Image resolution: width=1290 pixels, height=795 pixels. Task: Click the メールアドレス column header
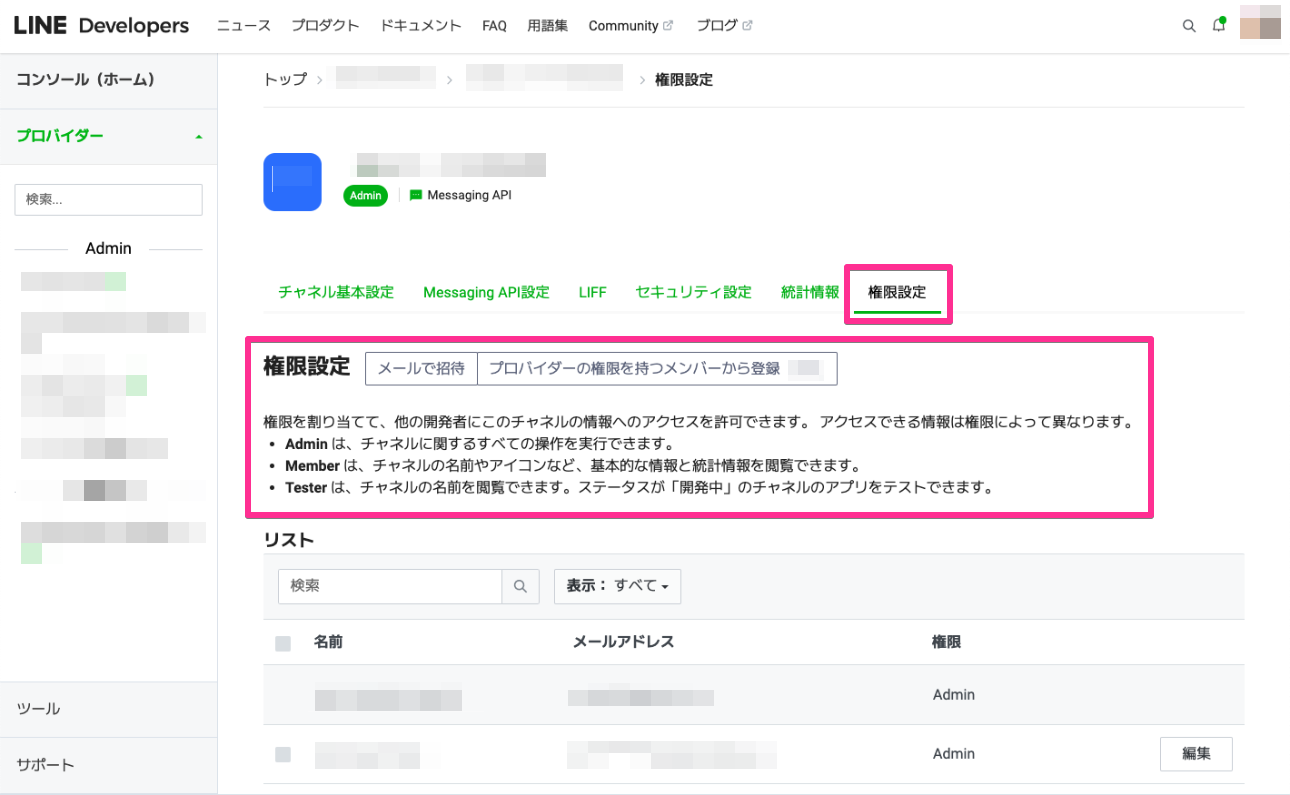point(623,642)
